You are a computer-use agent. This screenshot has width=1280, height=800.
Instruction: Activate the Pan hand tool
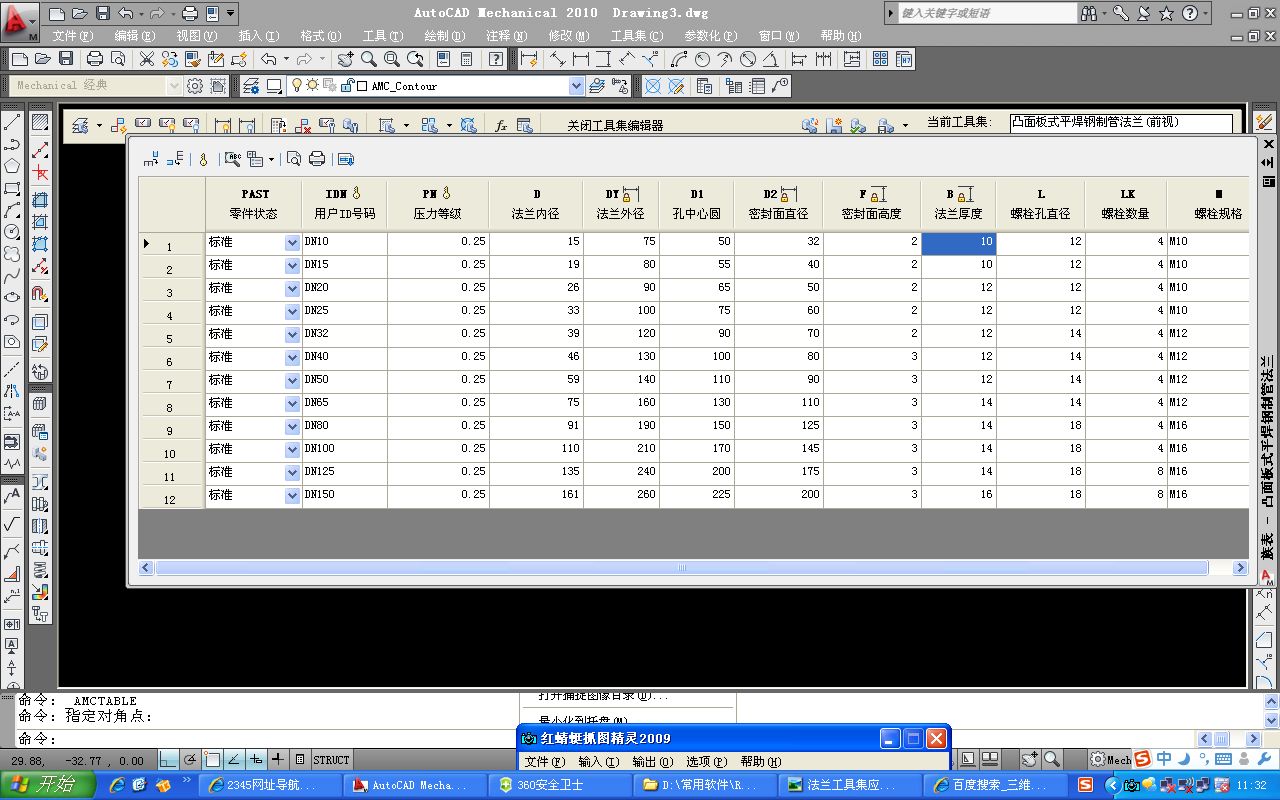[x=347, y=59]
